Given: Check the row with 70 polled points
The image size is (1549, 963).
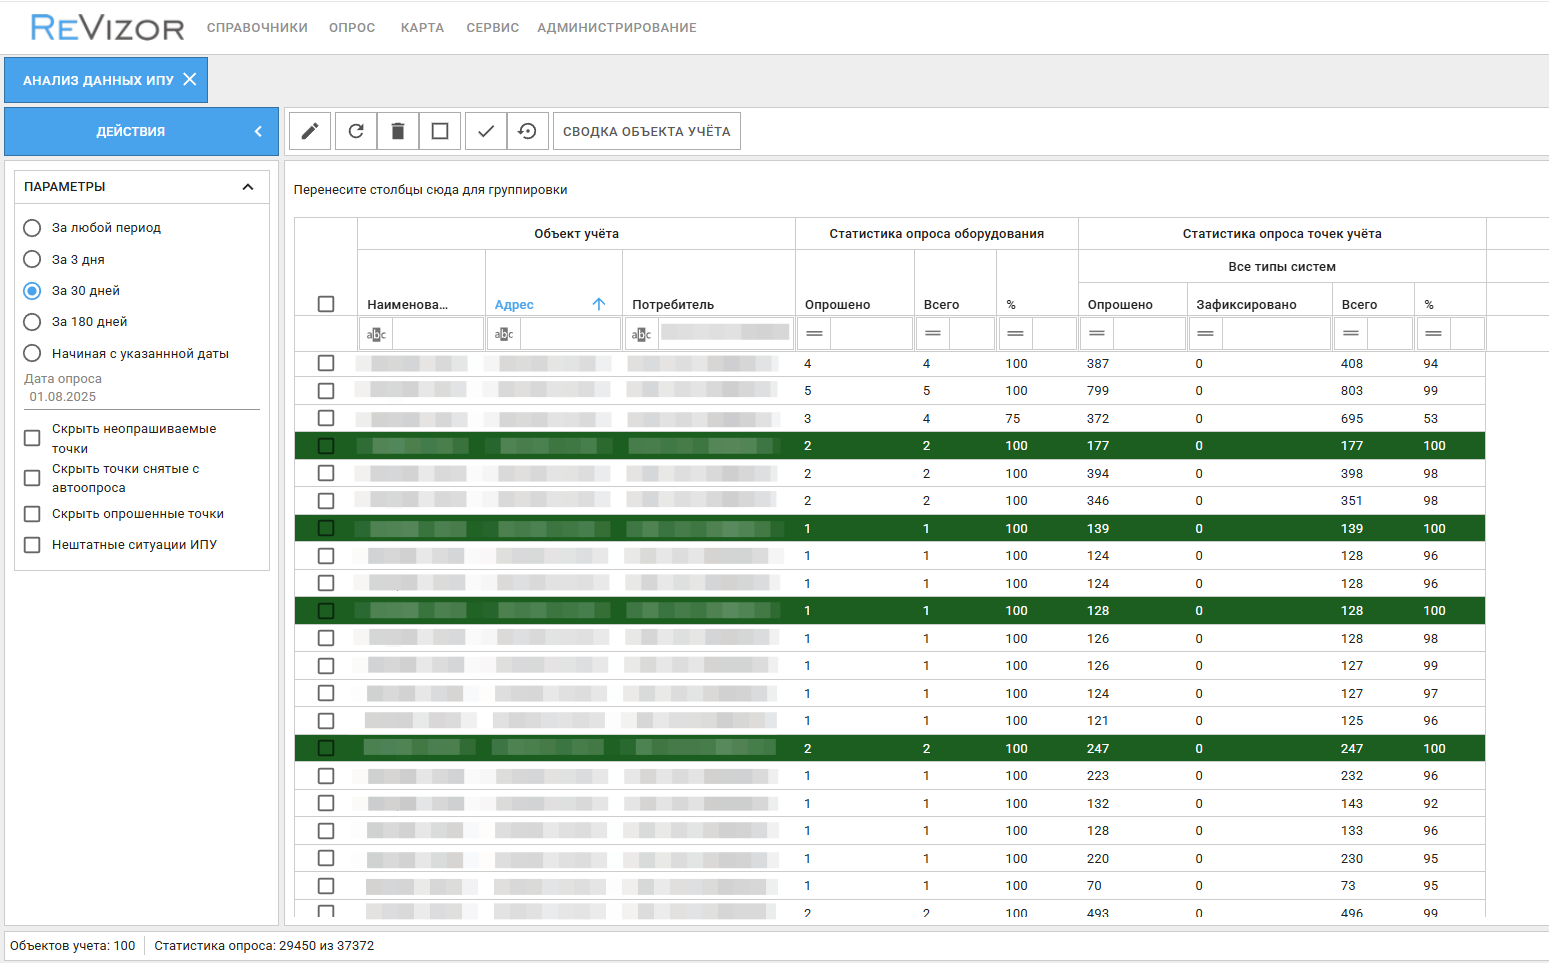Looking at the screenshot, I should coord(326,886).
